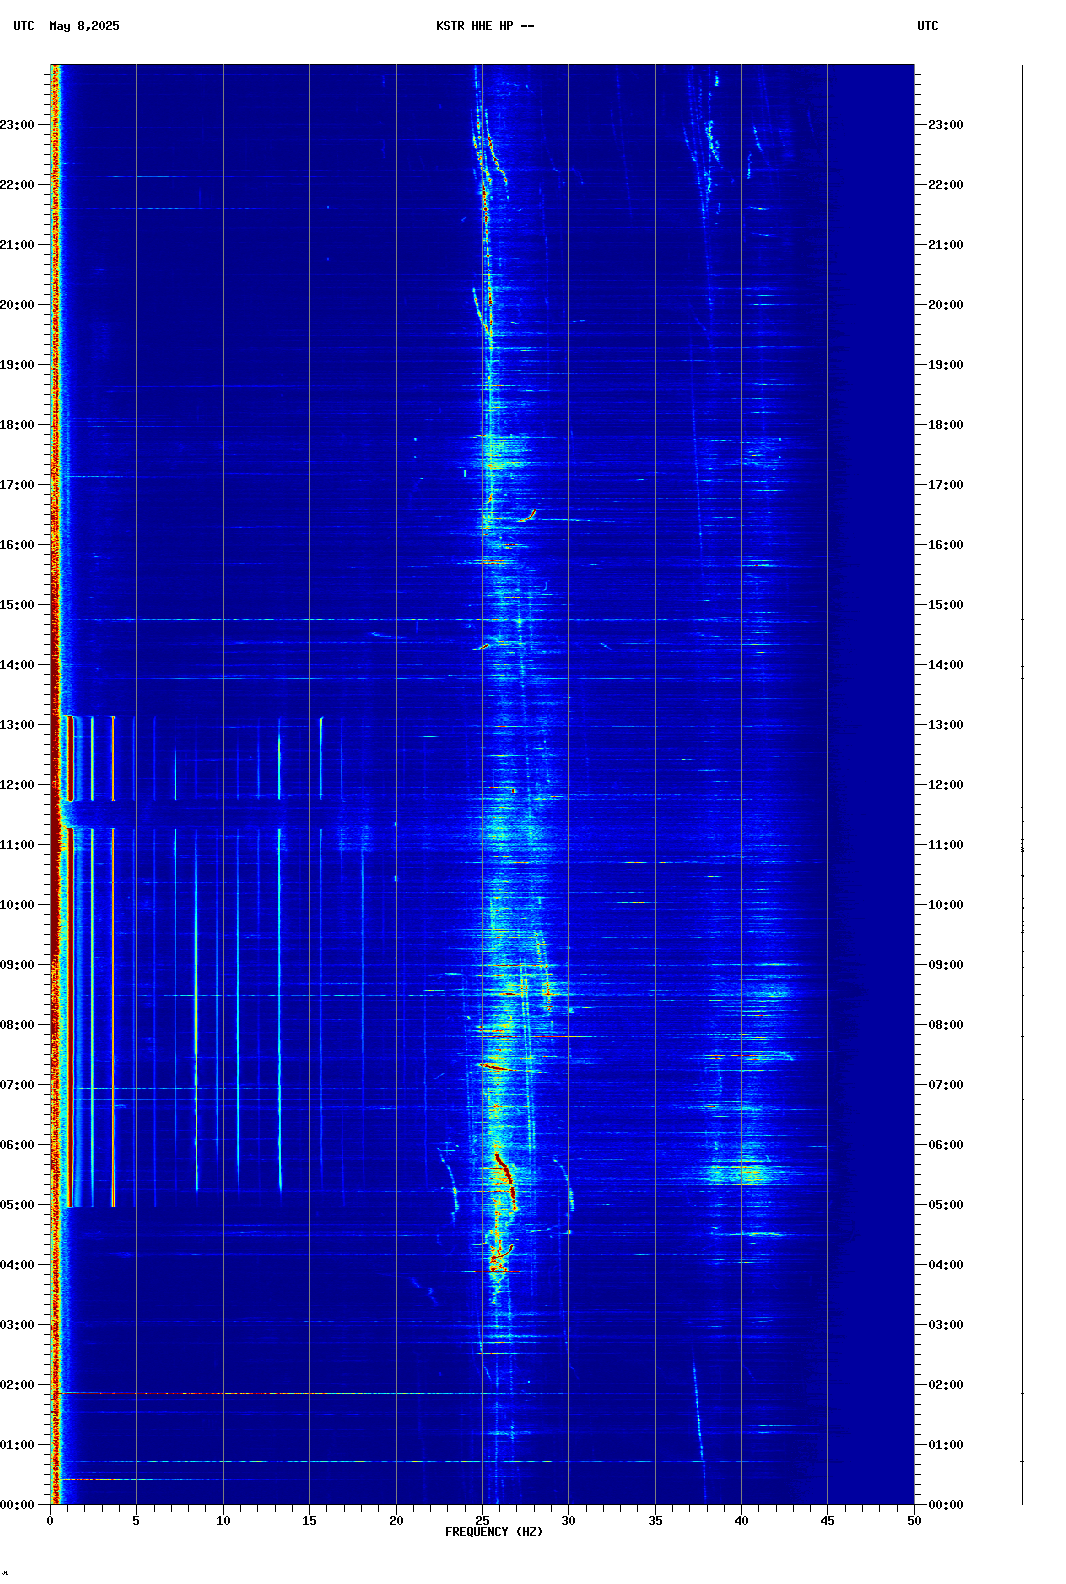The image size is (1066, 1584).
Task: Click the station title "KSTR HHE HP --"
Action: (485, 26)
